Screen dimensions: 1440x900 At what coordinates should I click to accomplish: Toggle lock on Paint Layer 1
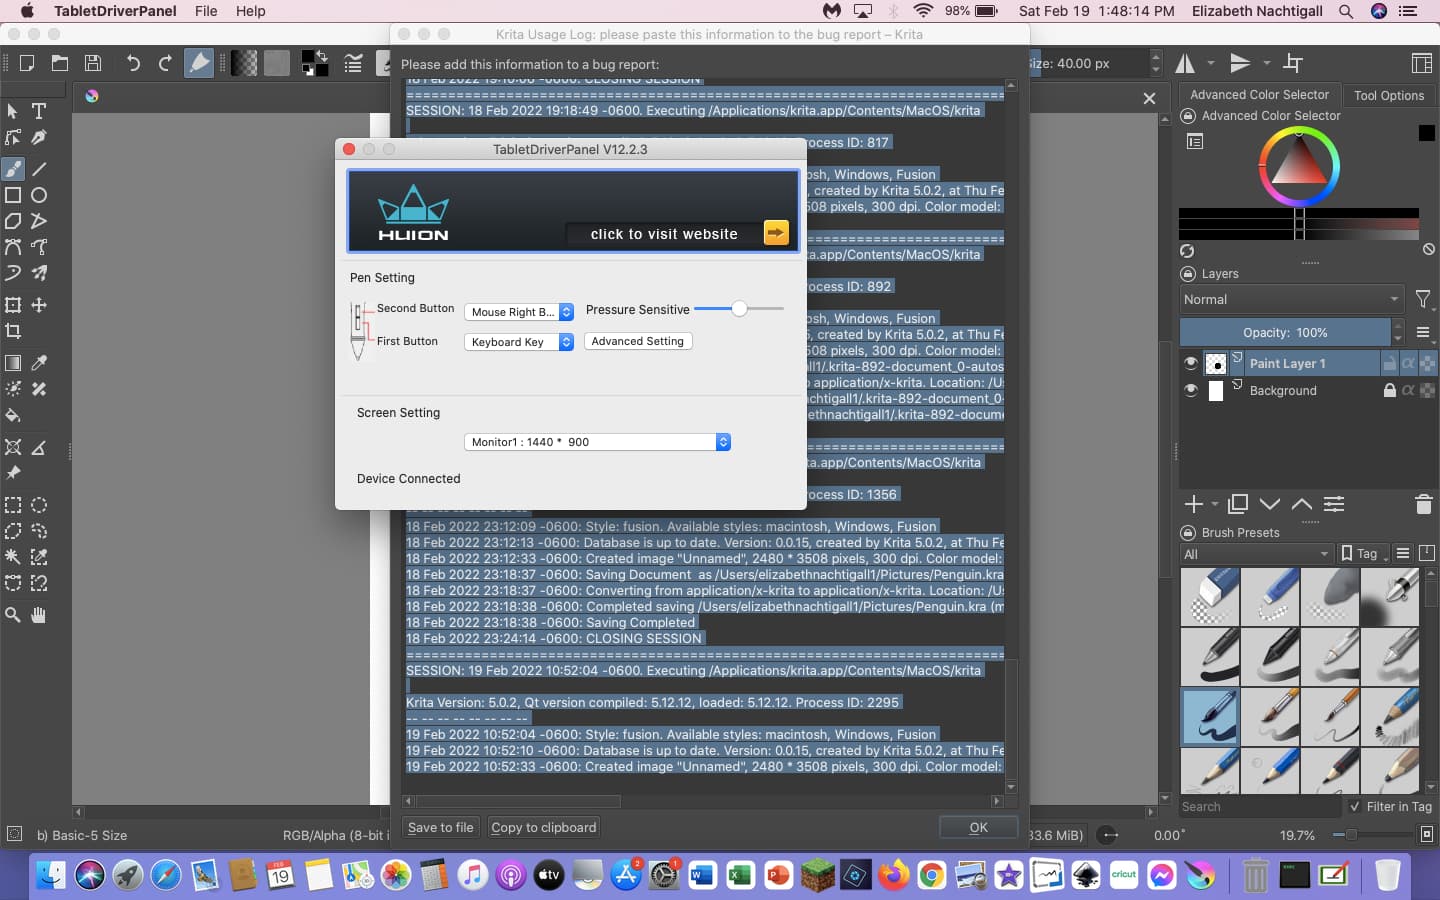click(1389, 363)
